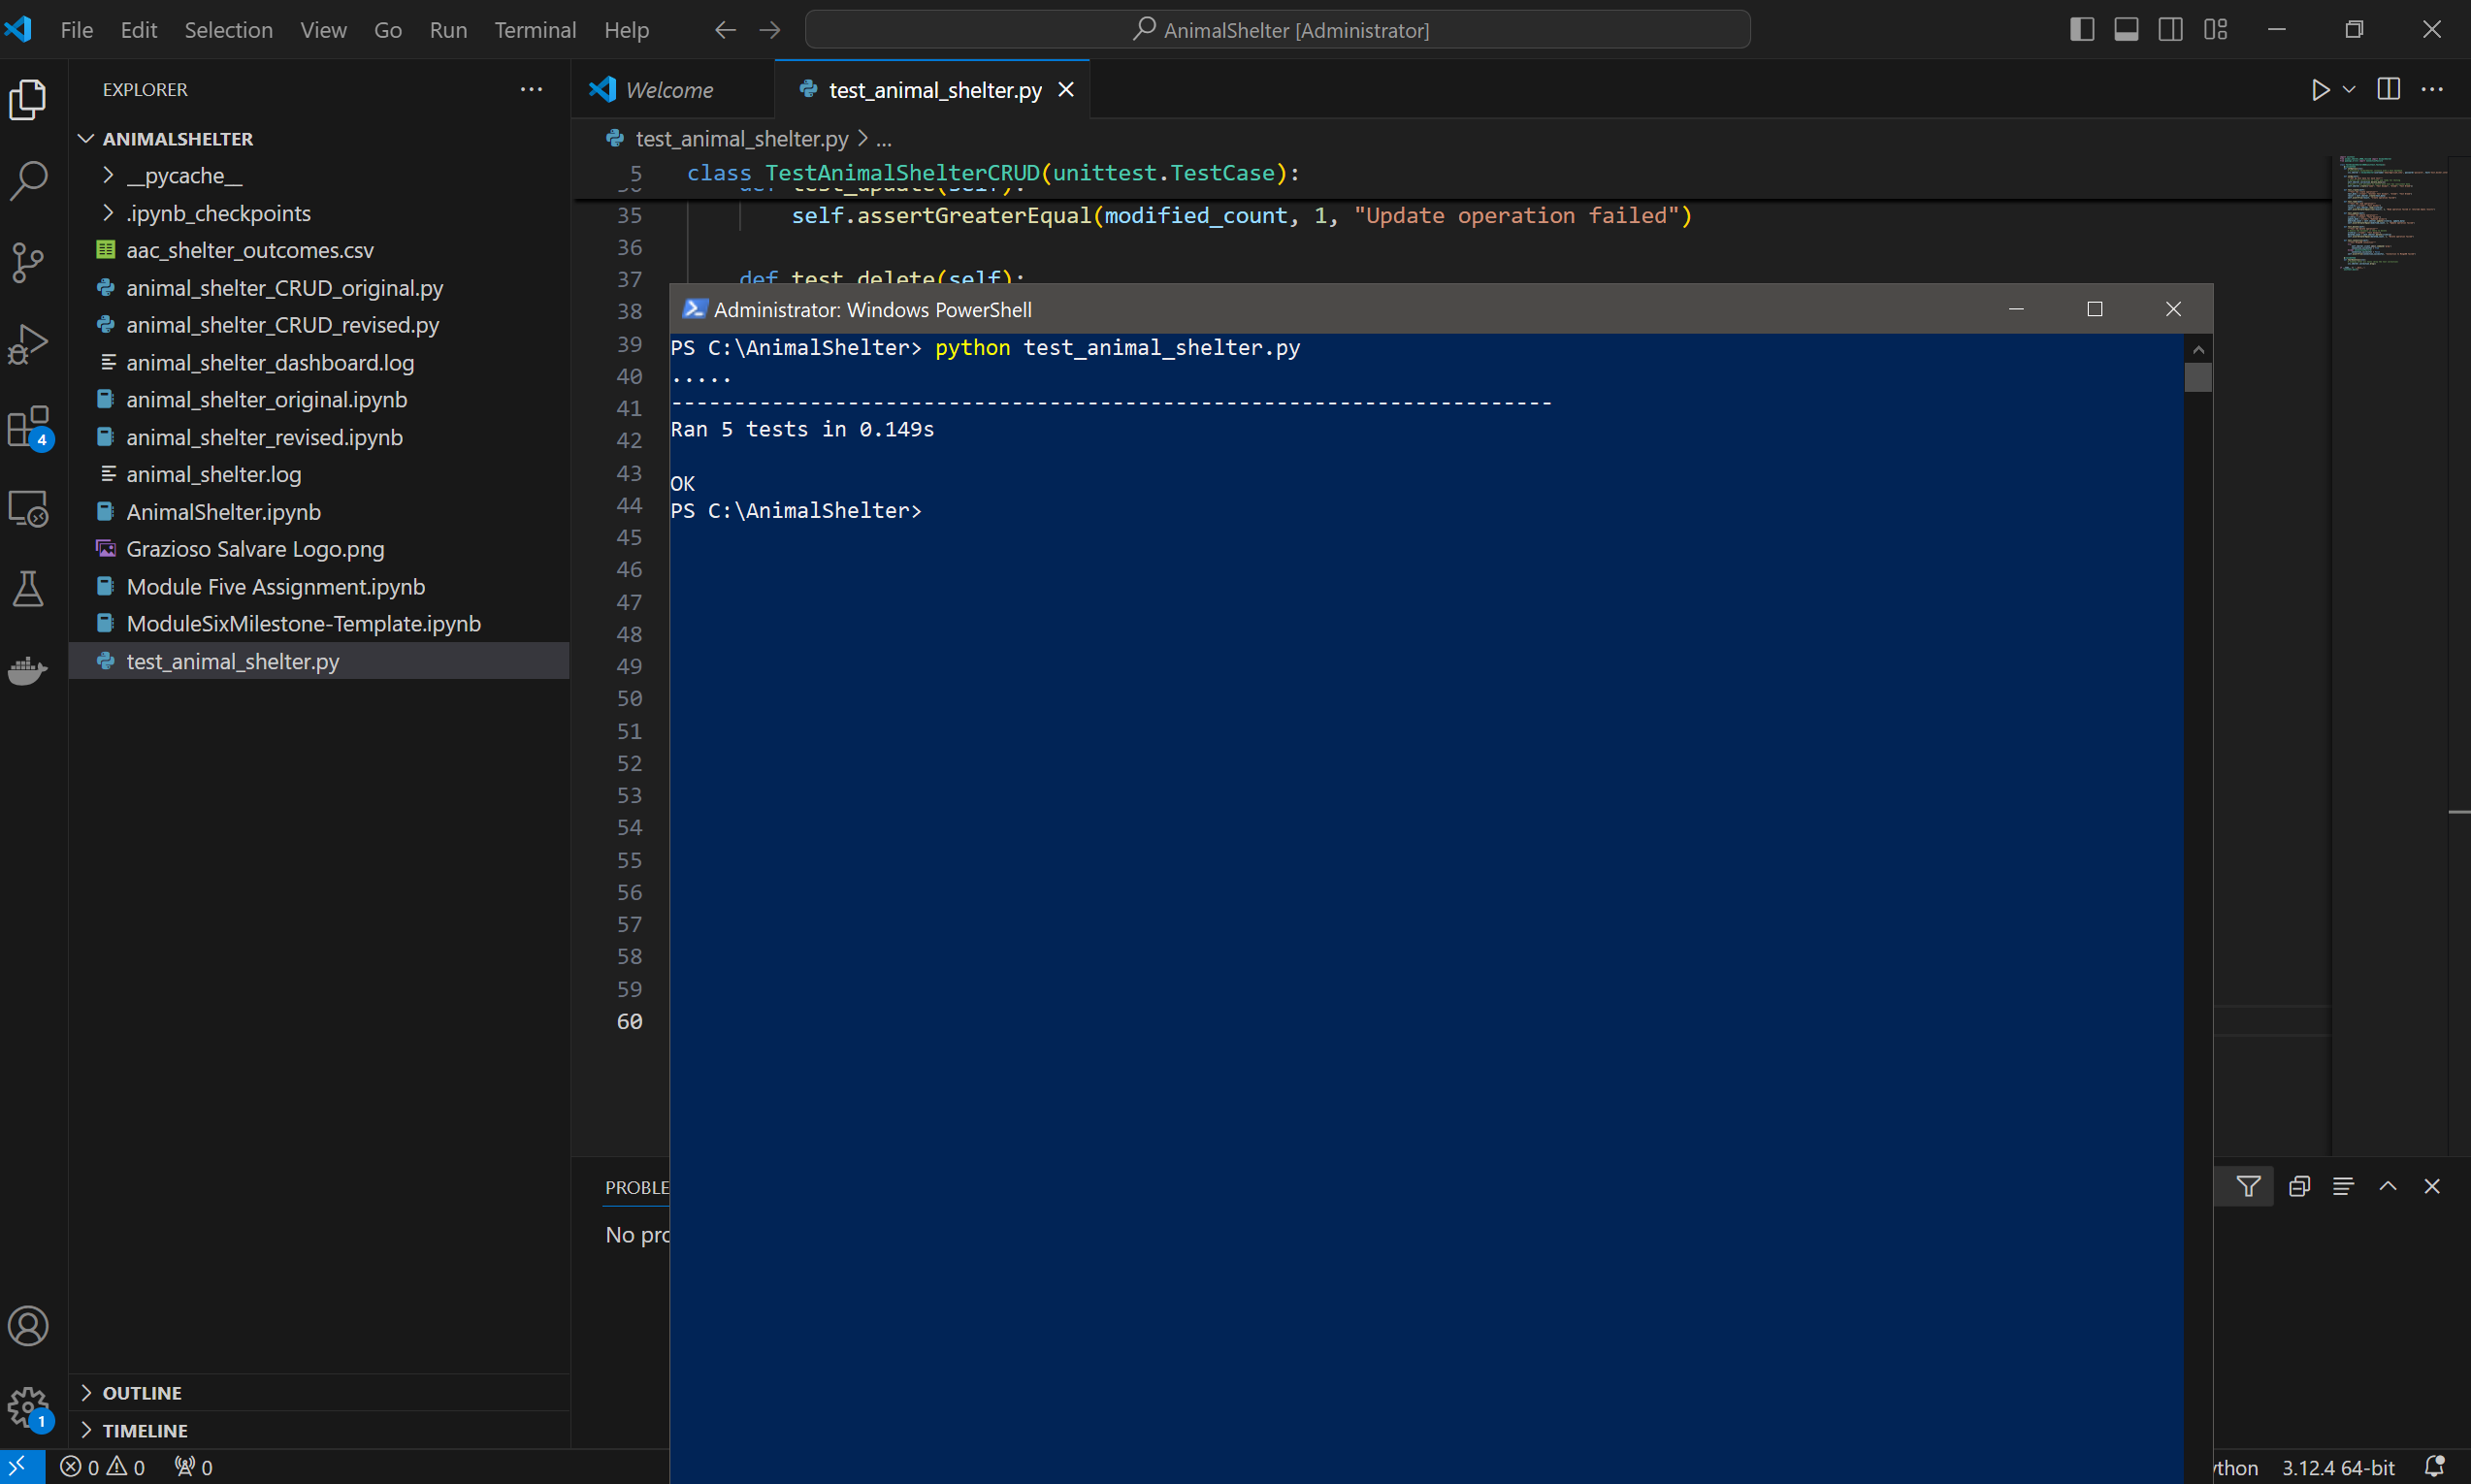2471x1484 pixels.
Task: Open the Go menu
Action: [x=388, y=30]
